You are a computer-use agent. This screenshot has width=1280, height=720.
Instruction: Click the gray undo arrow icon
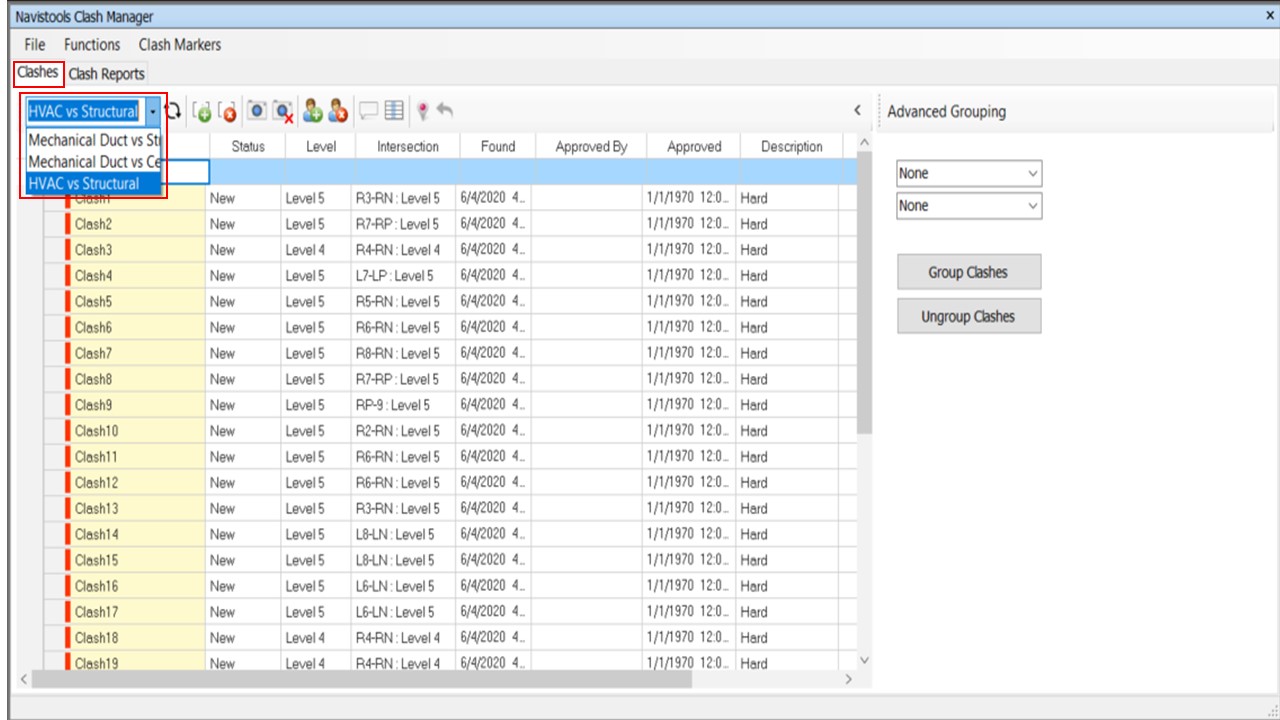coord(445,111)
